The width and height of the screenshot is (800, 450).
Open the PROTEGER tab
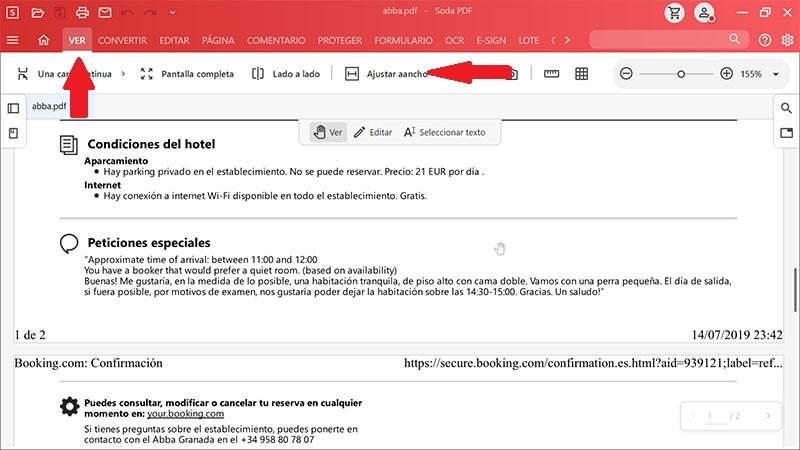339,40
